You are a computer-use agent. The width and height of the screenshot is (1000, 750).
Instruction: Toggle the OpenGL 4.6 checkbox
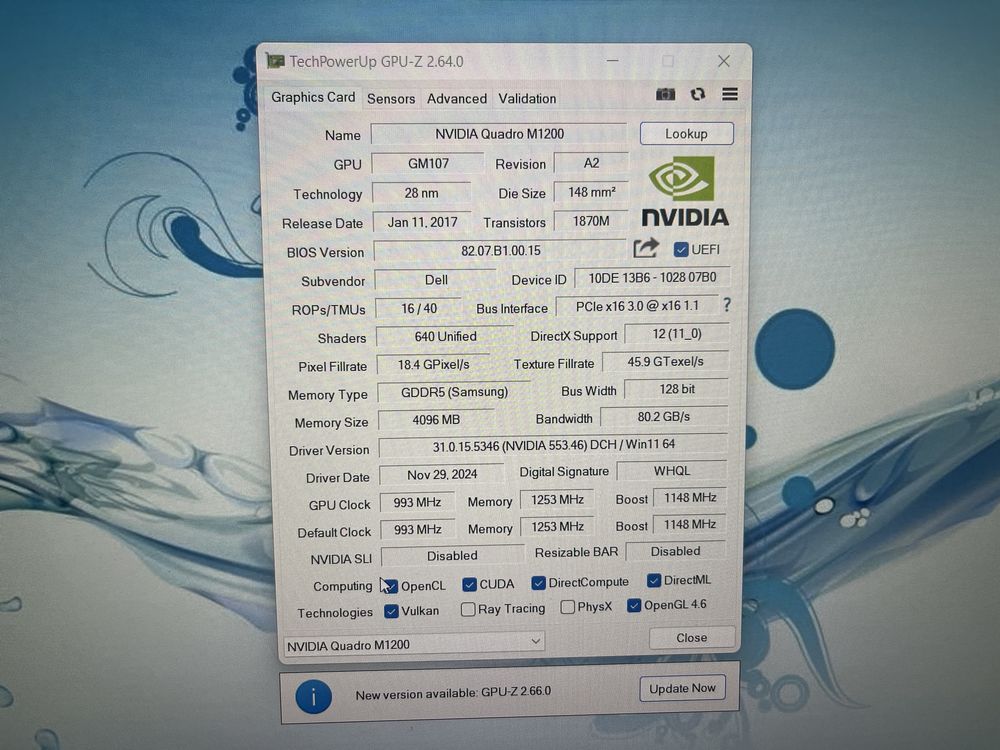tap(634, 605)
